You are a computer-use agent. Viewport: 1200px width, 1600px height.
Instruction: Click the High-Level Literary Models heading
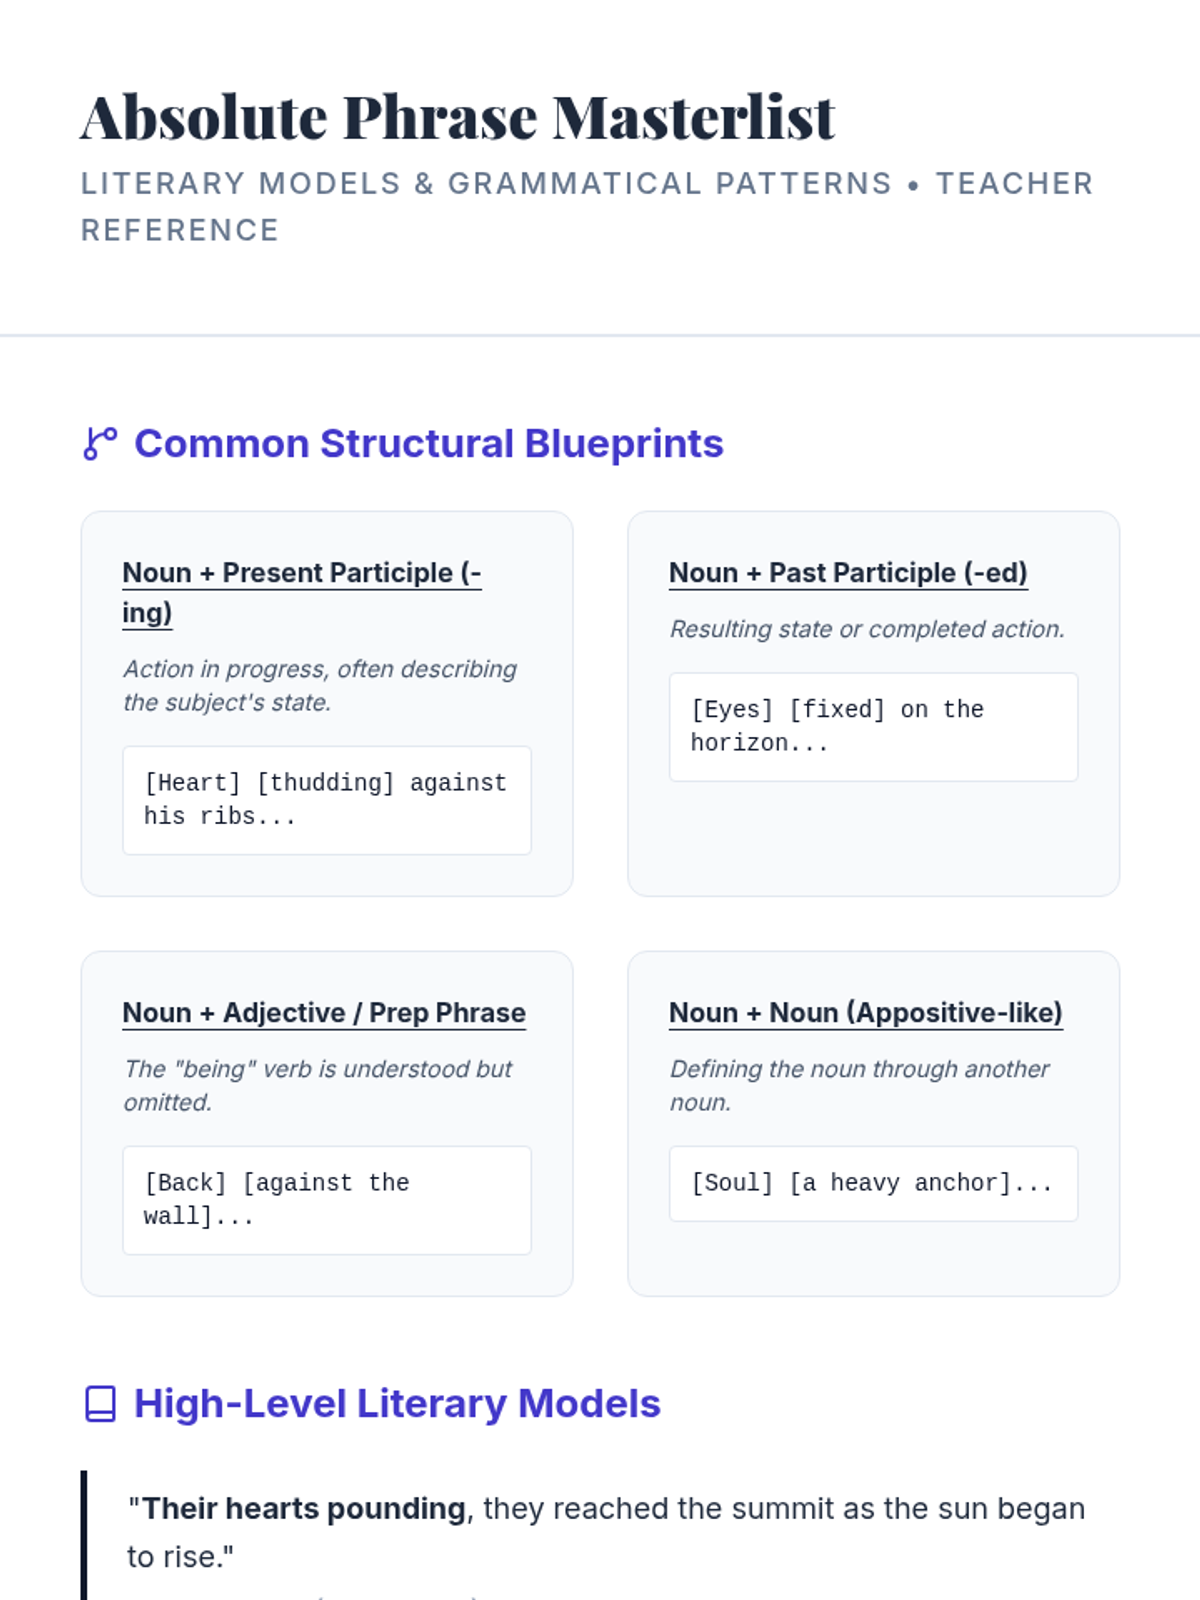[x=397, y=1403]
